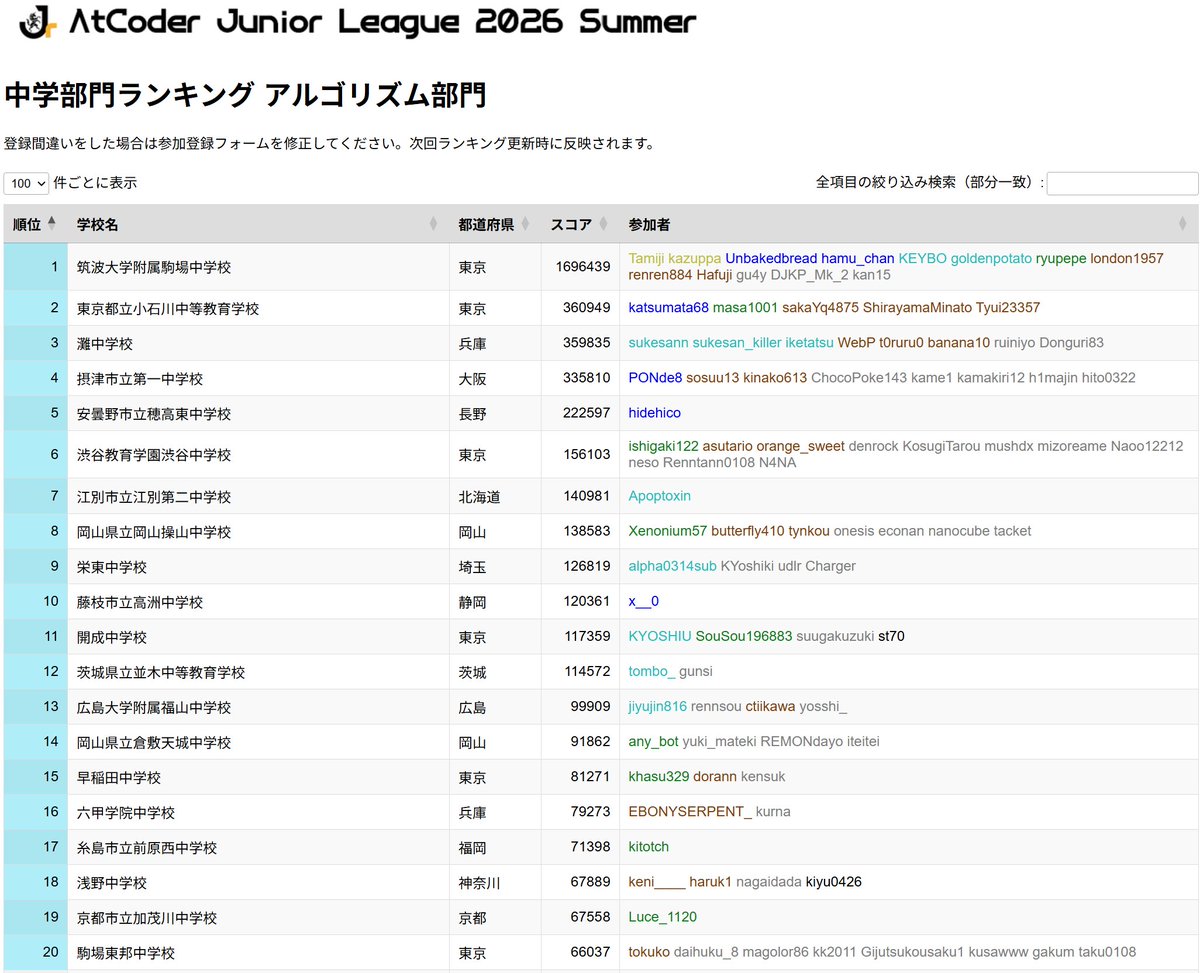1200x973 pixels.
Task: Open the 100 entries-per-page dropdown
Action: point(26,183)
